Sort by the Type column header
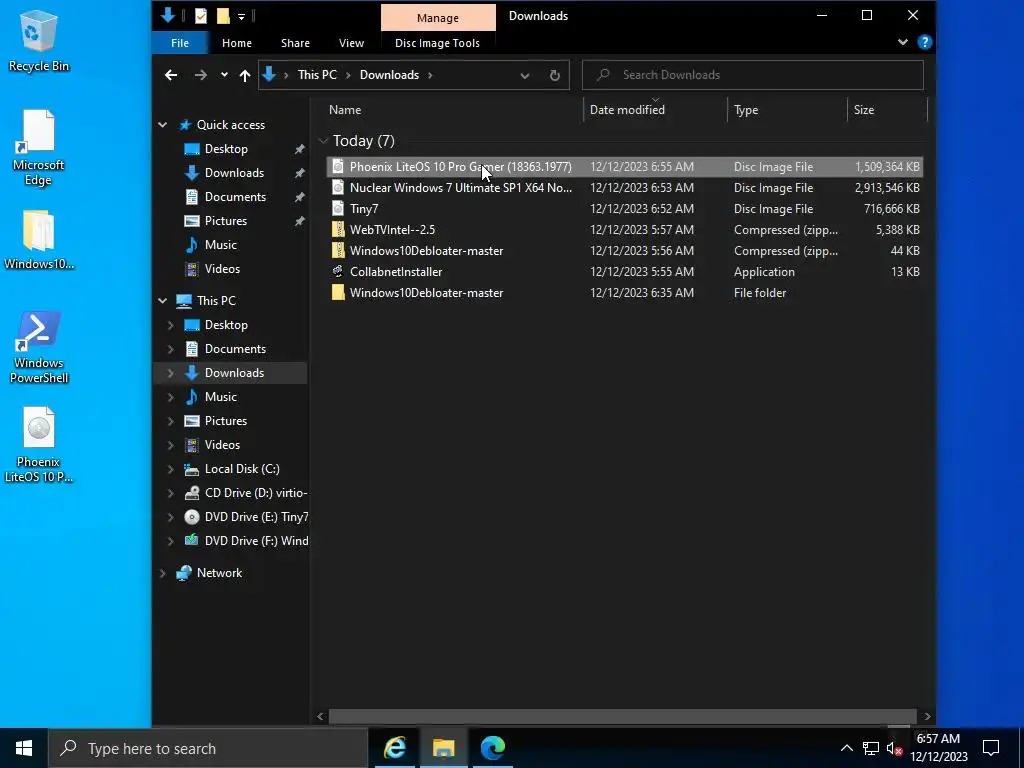Screen dimensions: 1024x768 coord(787,110)
